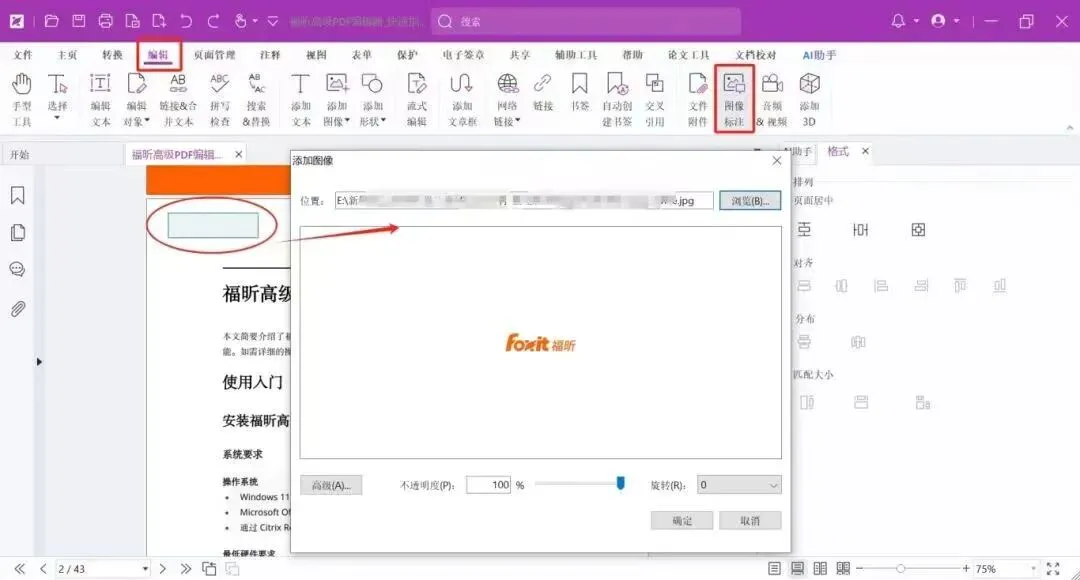Activate Edit Text (编辑文本) tool
The width and height of the screenshot is (1080, 580).
[101, 100]
